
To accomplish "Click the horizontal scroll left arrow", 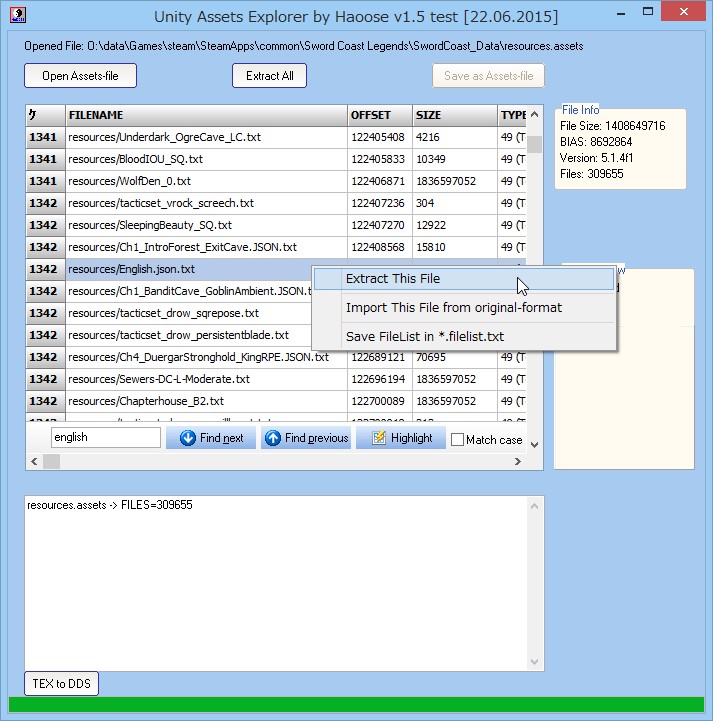I will [34, 461].
